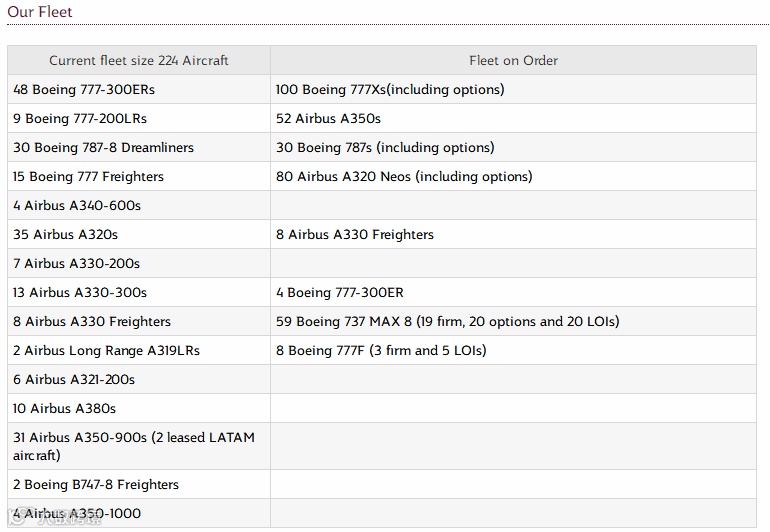The height and width of the screenshot is (532, 770).
Task: Select the '35 Airbus A320s' cell
Action: pos(65,234)
